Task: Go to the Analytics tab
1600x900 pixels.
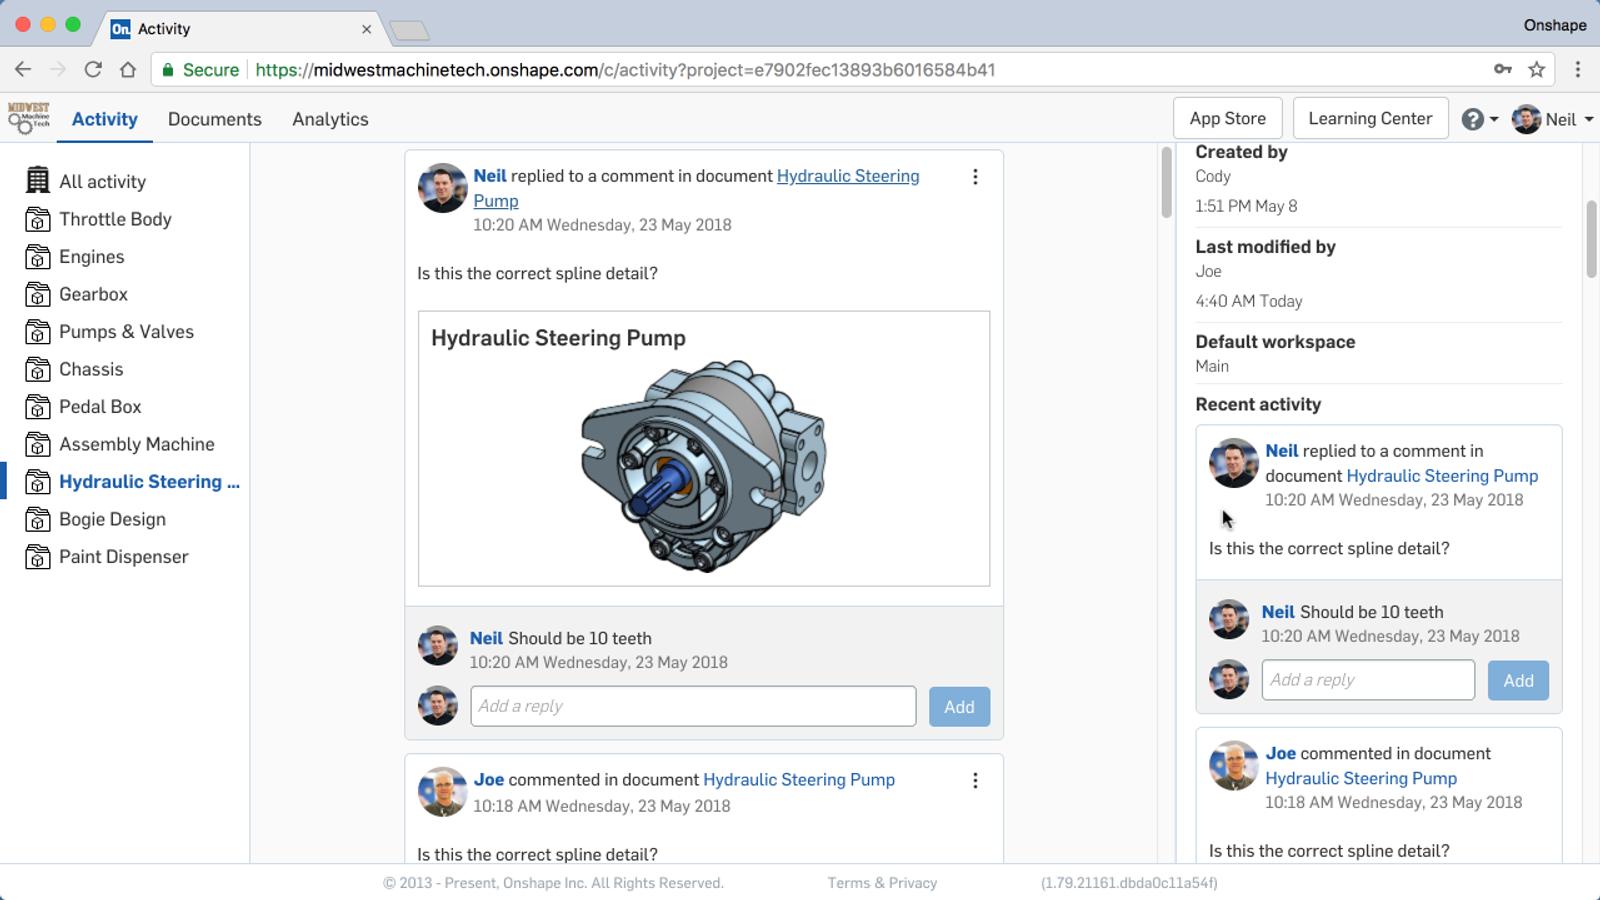Action: (330, 119)
